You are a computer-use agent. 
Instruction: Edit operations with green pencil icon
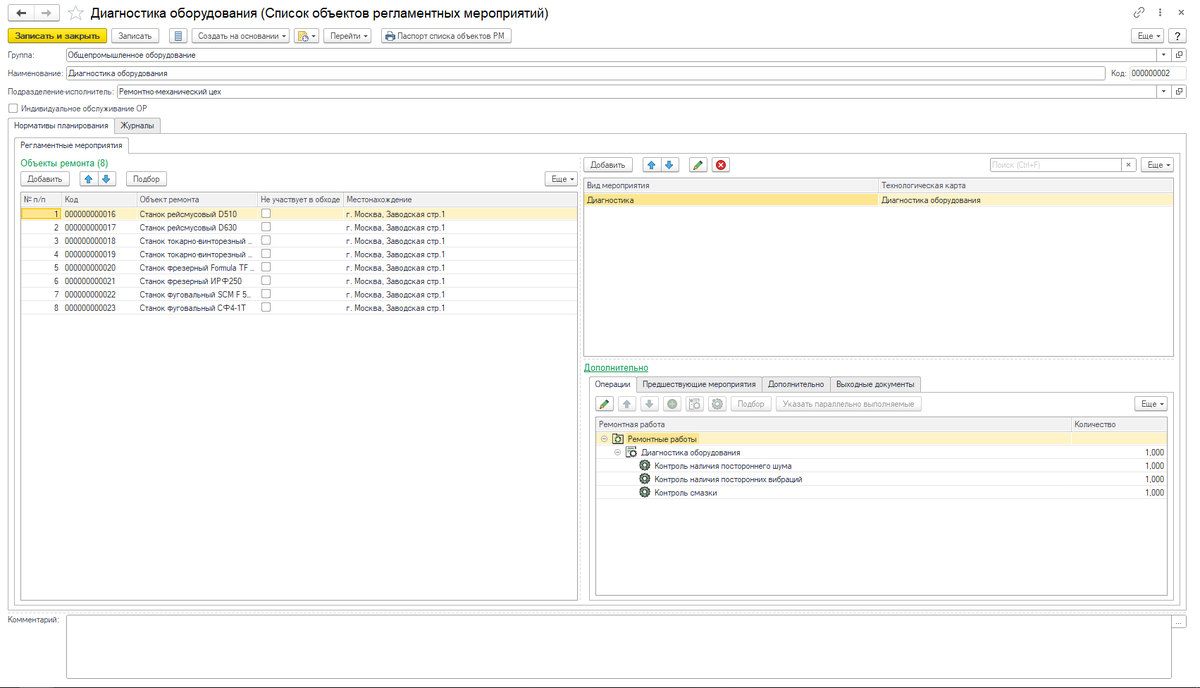[x=604, y=404]
